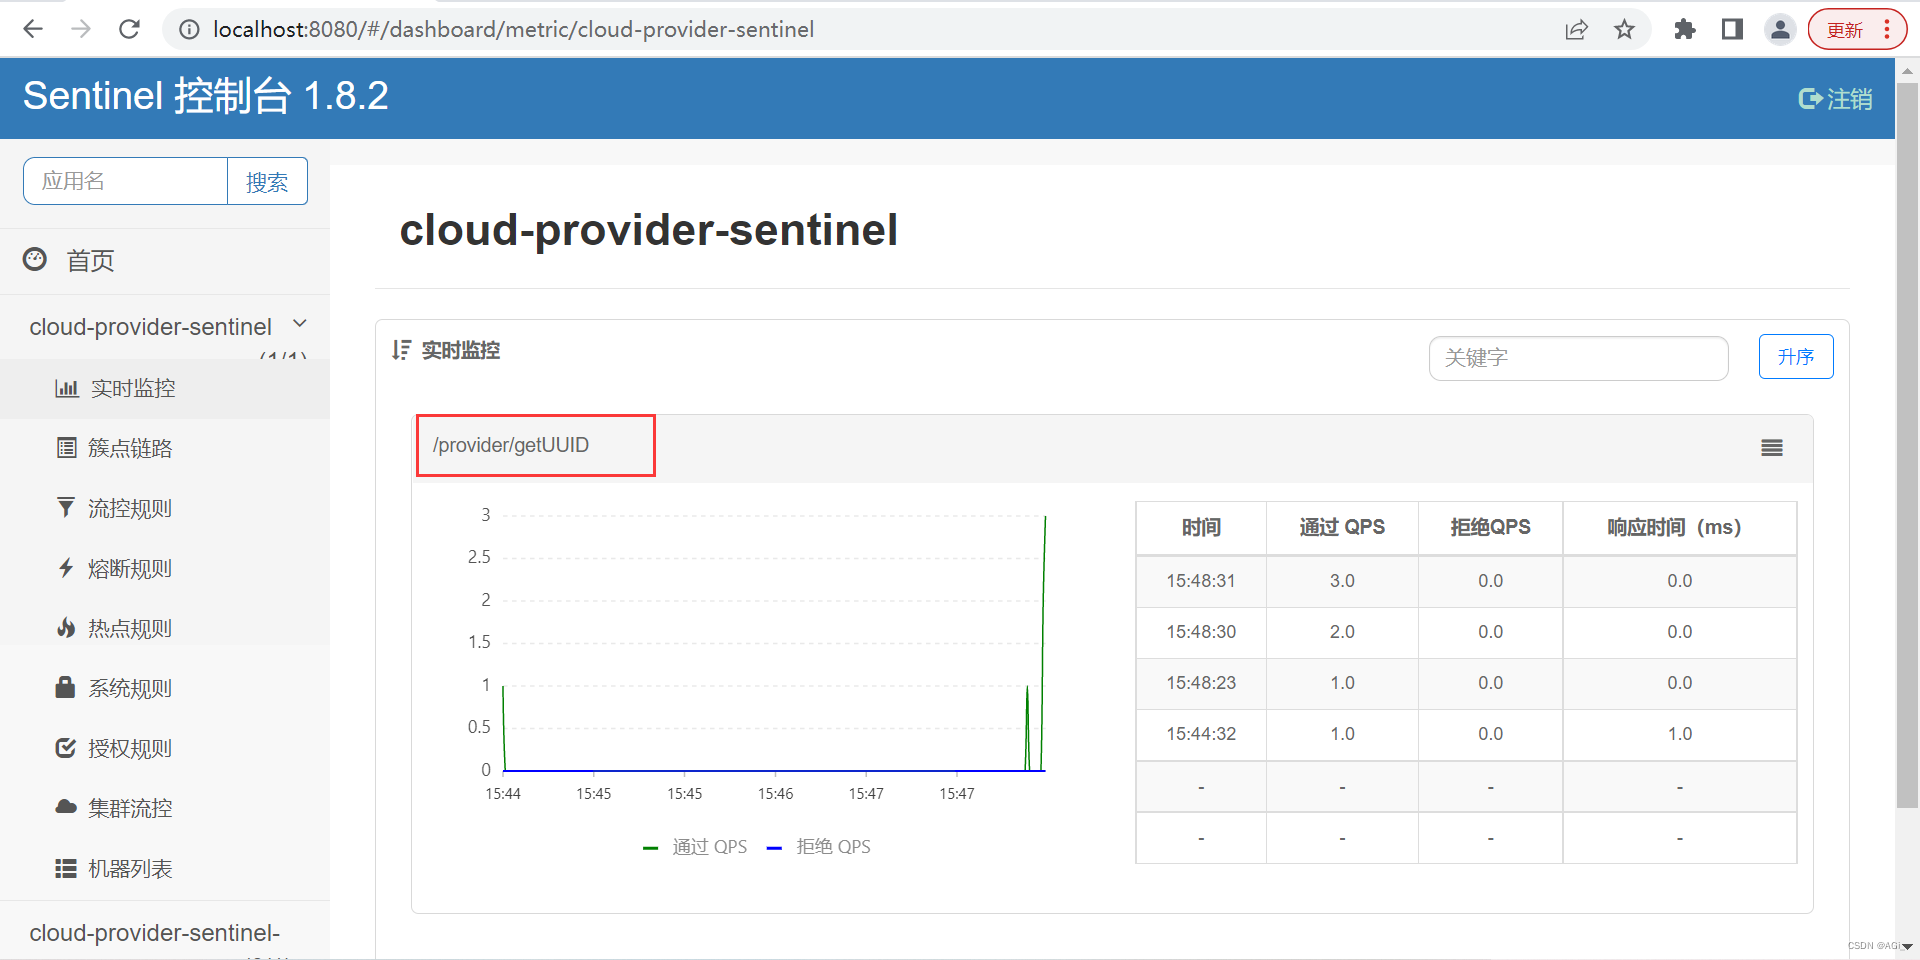
Task: Focus the 应用名 search field
Action: click(x=126, y=181)
